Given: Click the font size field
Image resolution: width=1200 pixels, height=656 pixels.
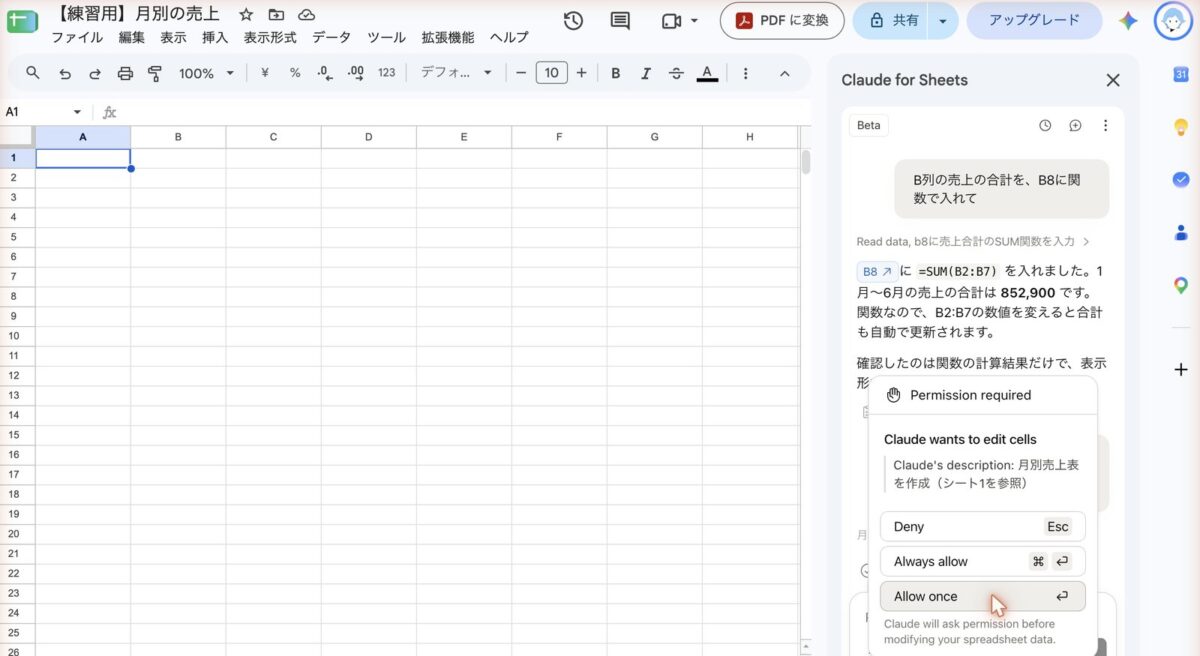Looking at the screenshot, I should click(x=551, y=73).
